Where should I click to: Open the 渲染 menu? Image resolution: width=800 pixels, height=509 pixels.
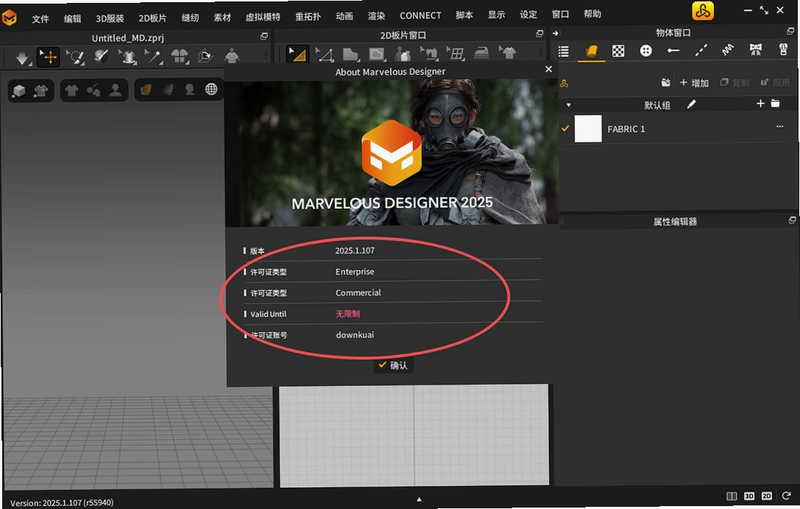coord(377,16)
